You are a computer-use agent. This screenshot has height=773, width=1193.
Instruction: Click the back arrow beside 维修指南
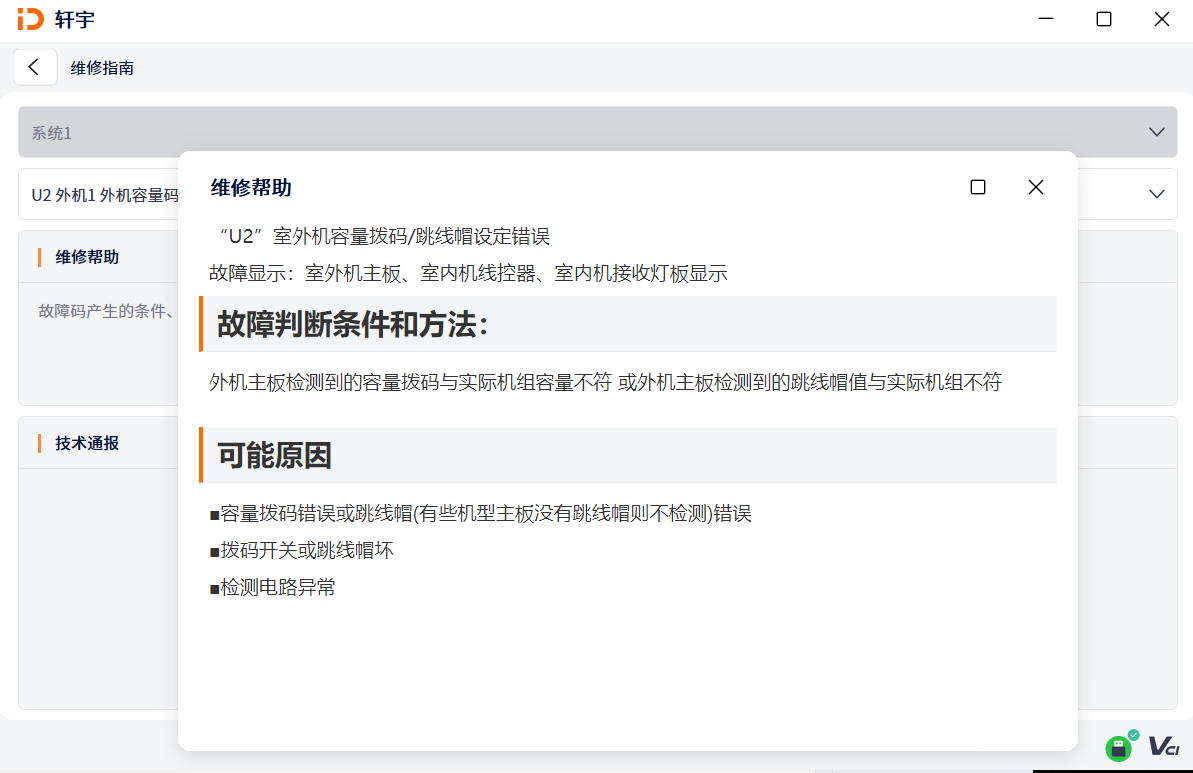(35, 66)
